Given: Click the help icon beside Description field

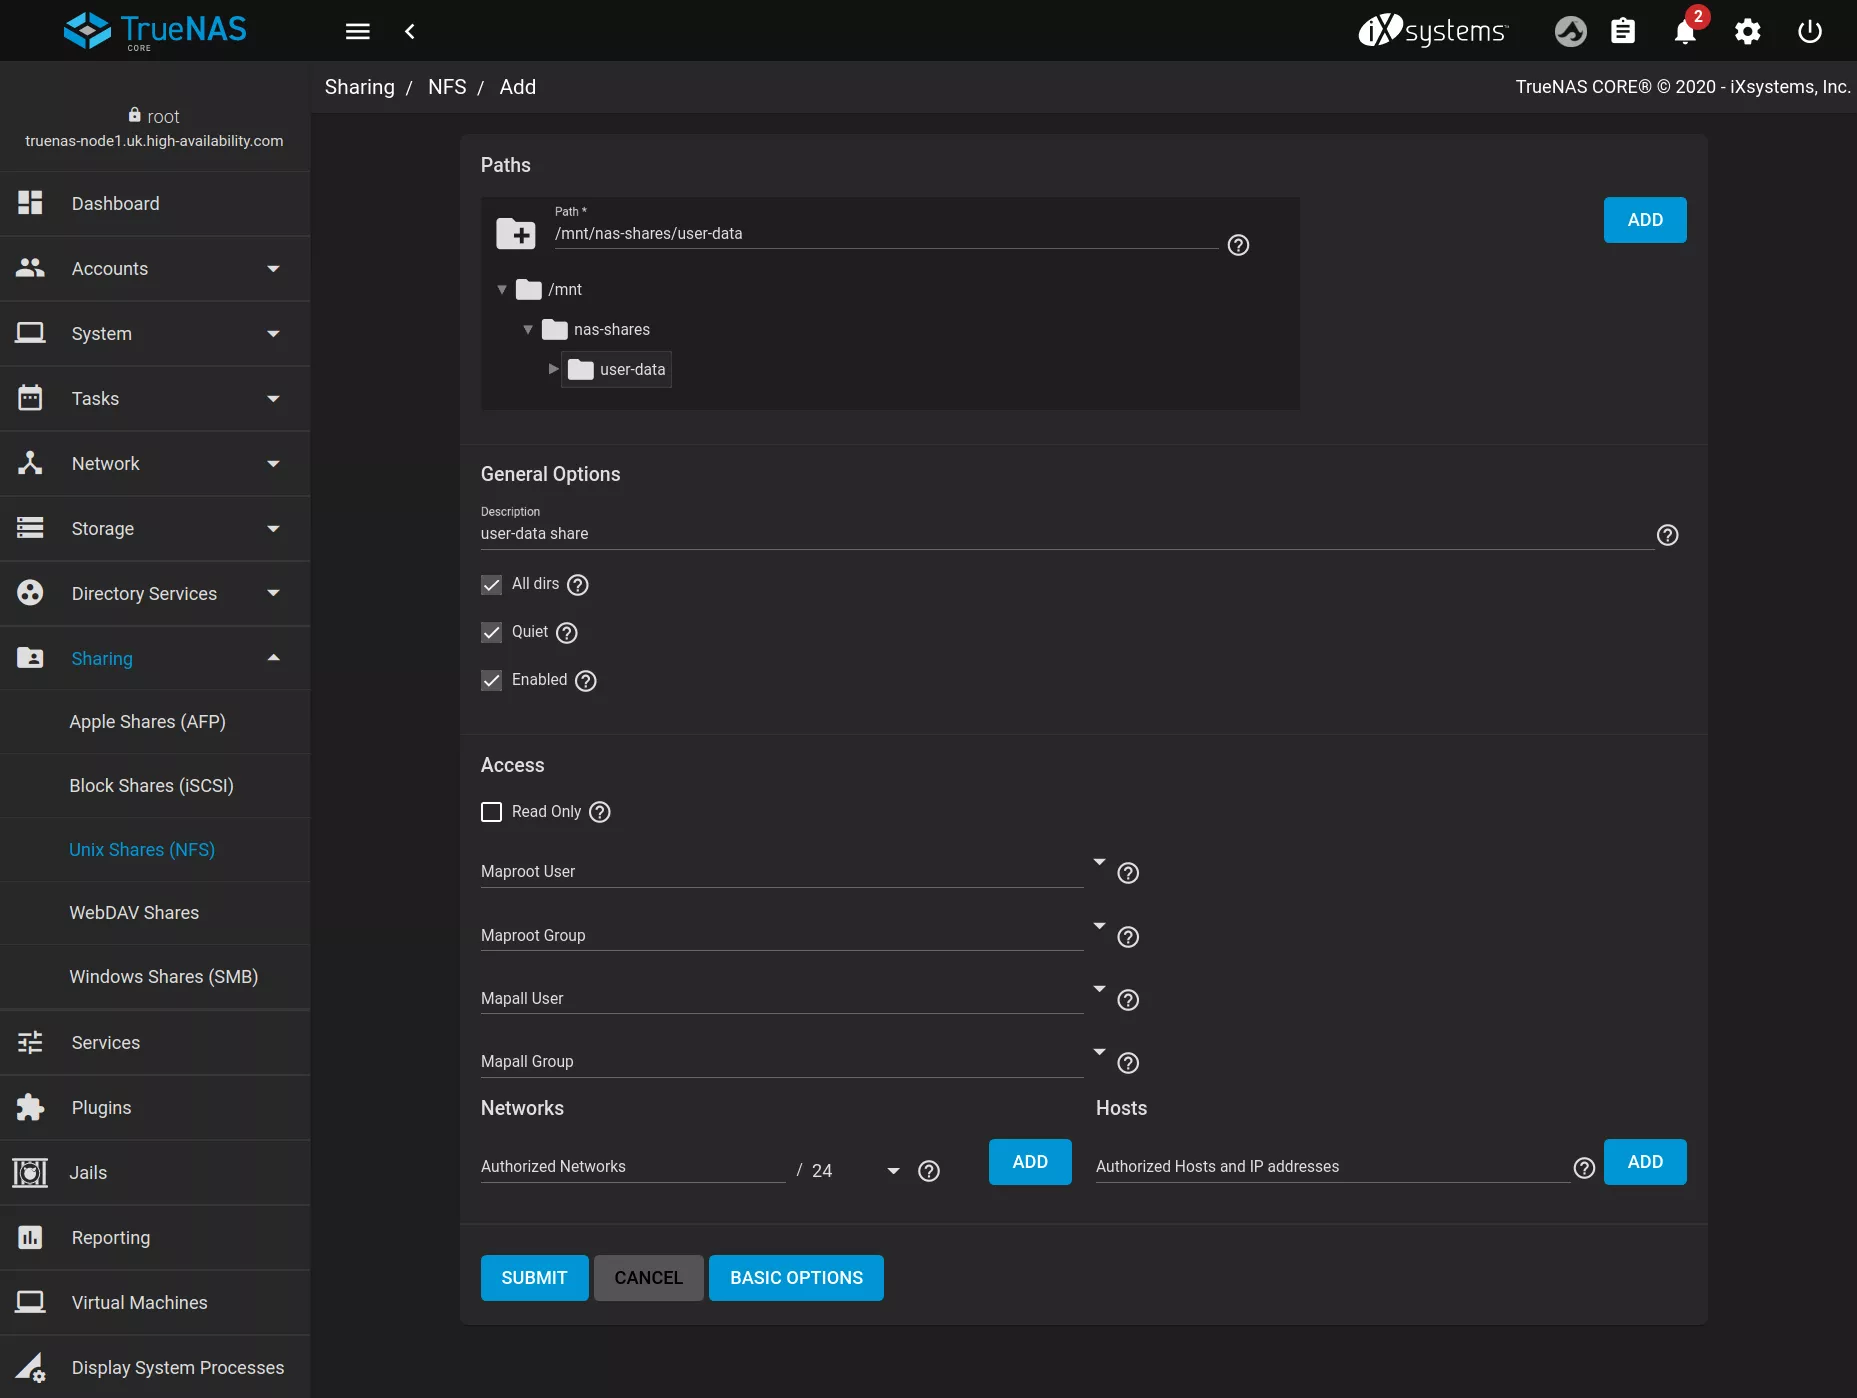Looking at the screenshot, I should click(x=1667, y=535).
